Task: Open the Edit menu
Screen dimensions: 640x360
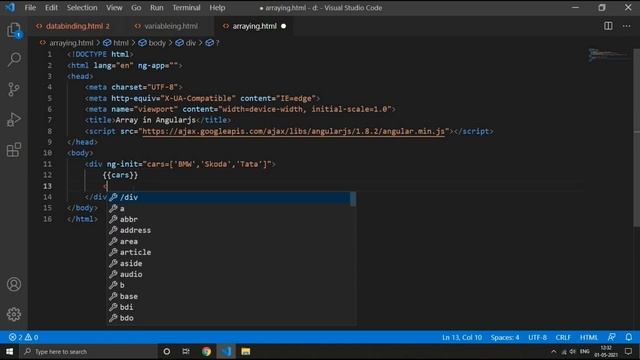Action: [51, 7]
